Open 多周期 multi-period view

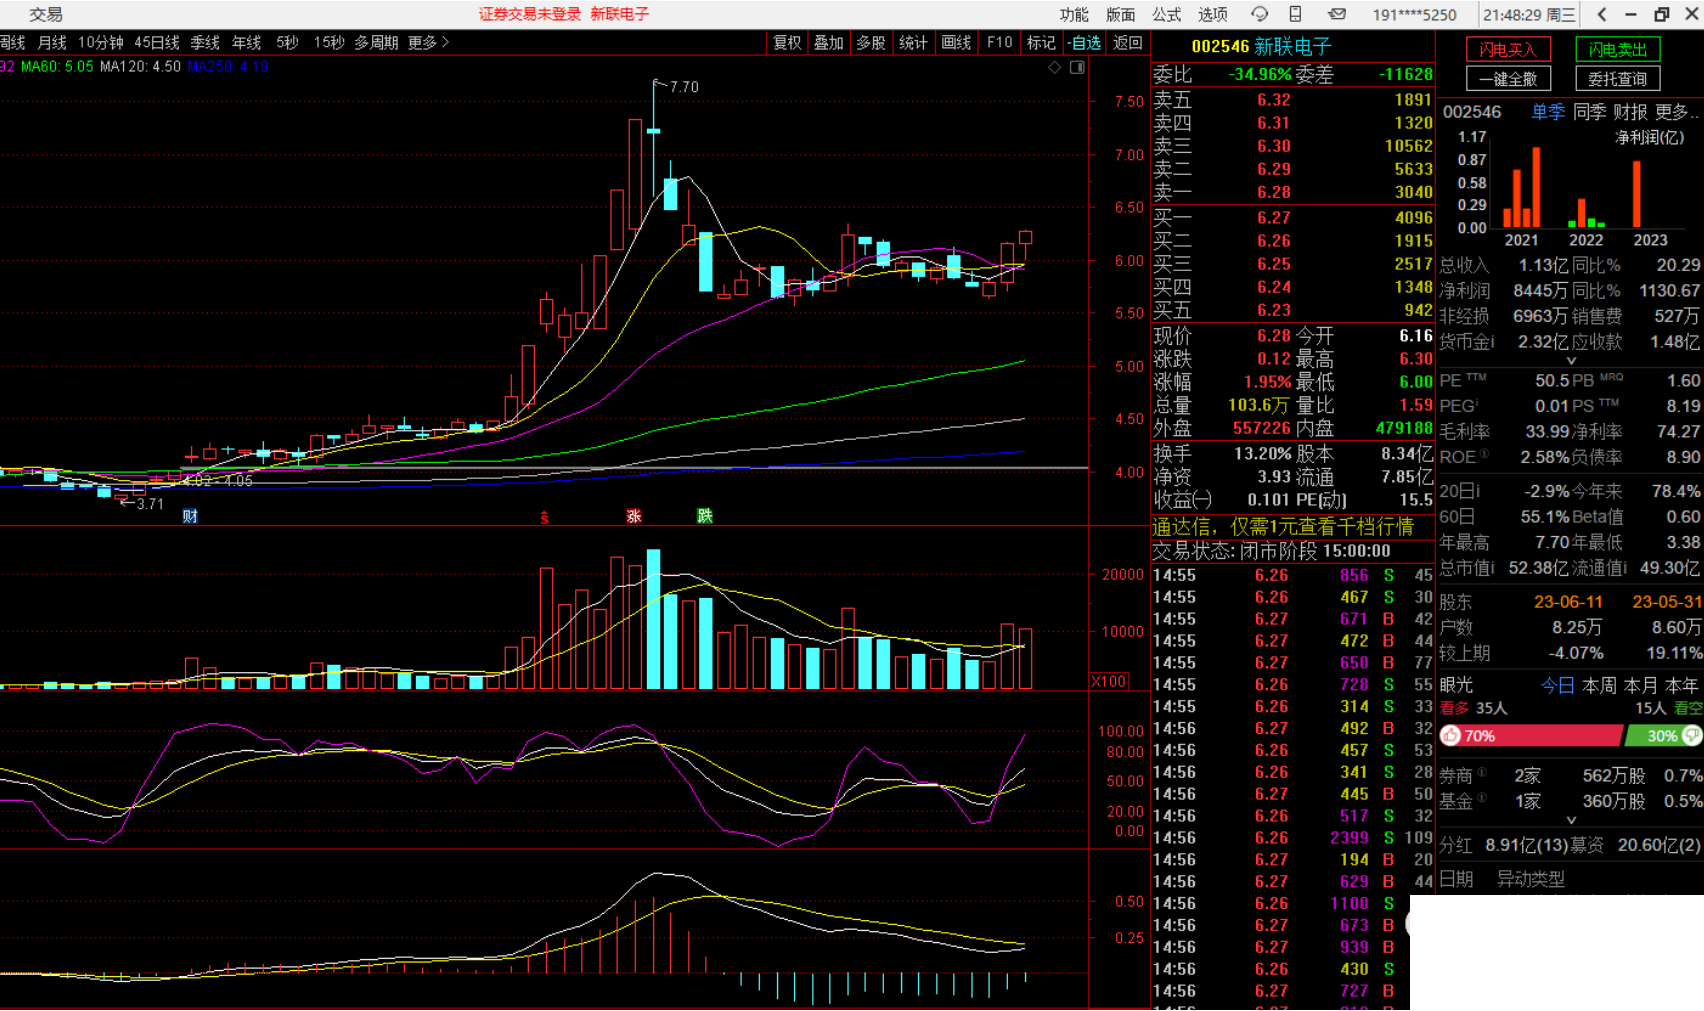(x=376, y=43)
